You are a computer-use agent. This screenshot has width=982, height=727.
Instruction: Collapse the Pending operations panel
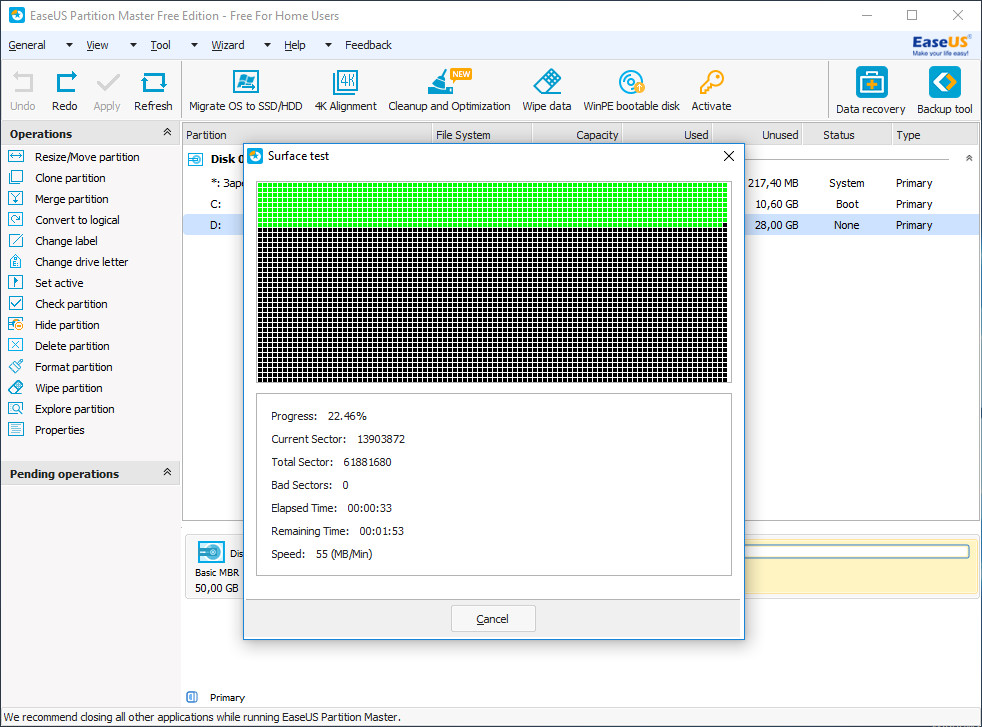[x=167, y=472]
